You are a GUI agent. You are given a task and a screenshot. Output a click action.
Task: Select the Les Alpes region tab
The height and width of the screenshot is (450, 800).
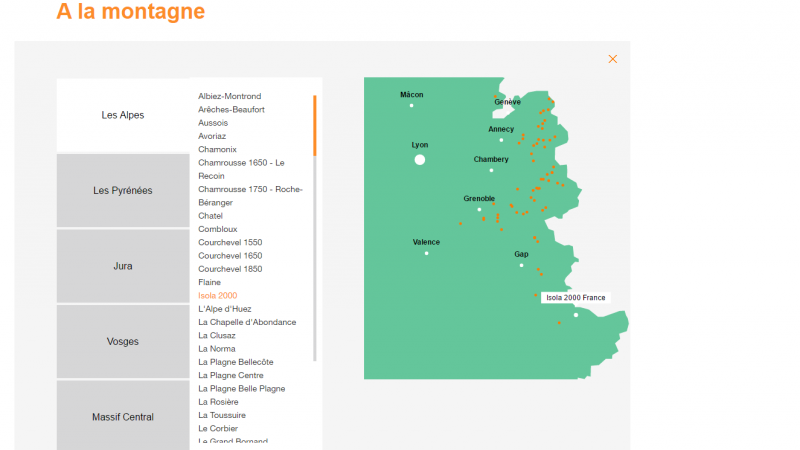[123, 115]
